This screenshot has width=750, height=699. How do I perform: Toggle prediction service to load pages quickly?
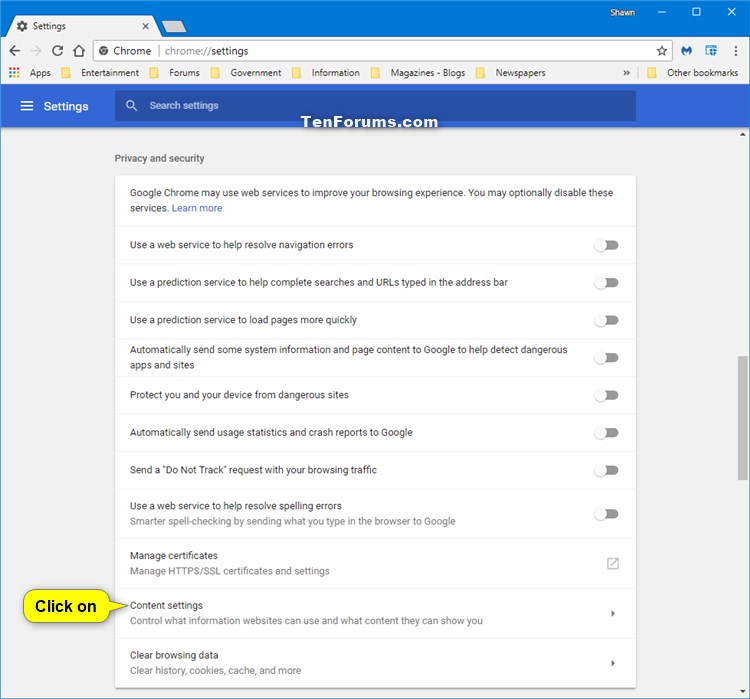[x=607, y=320]
